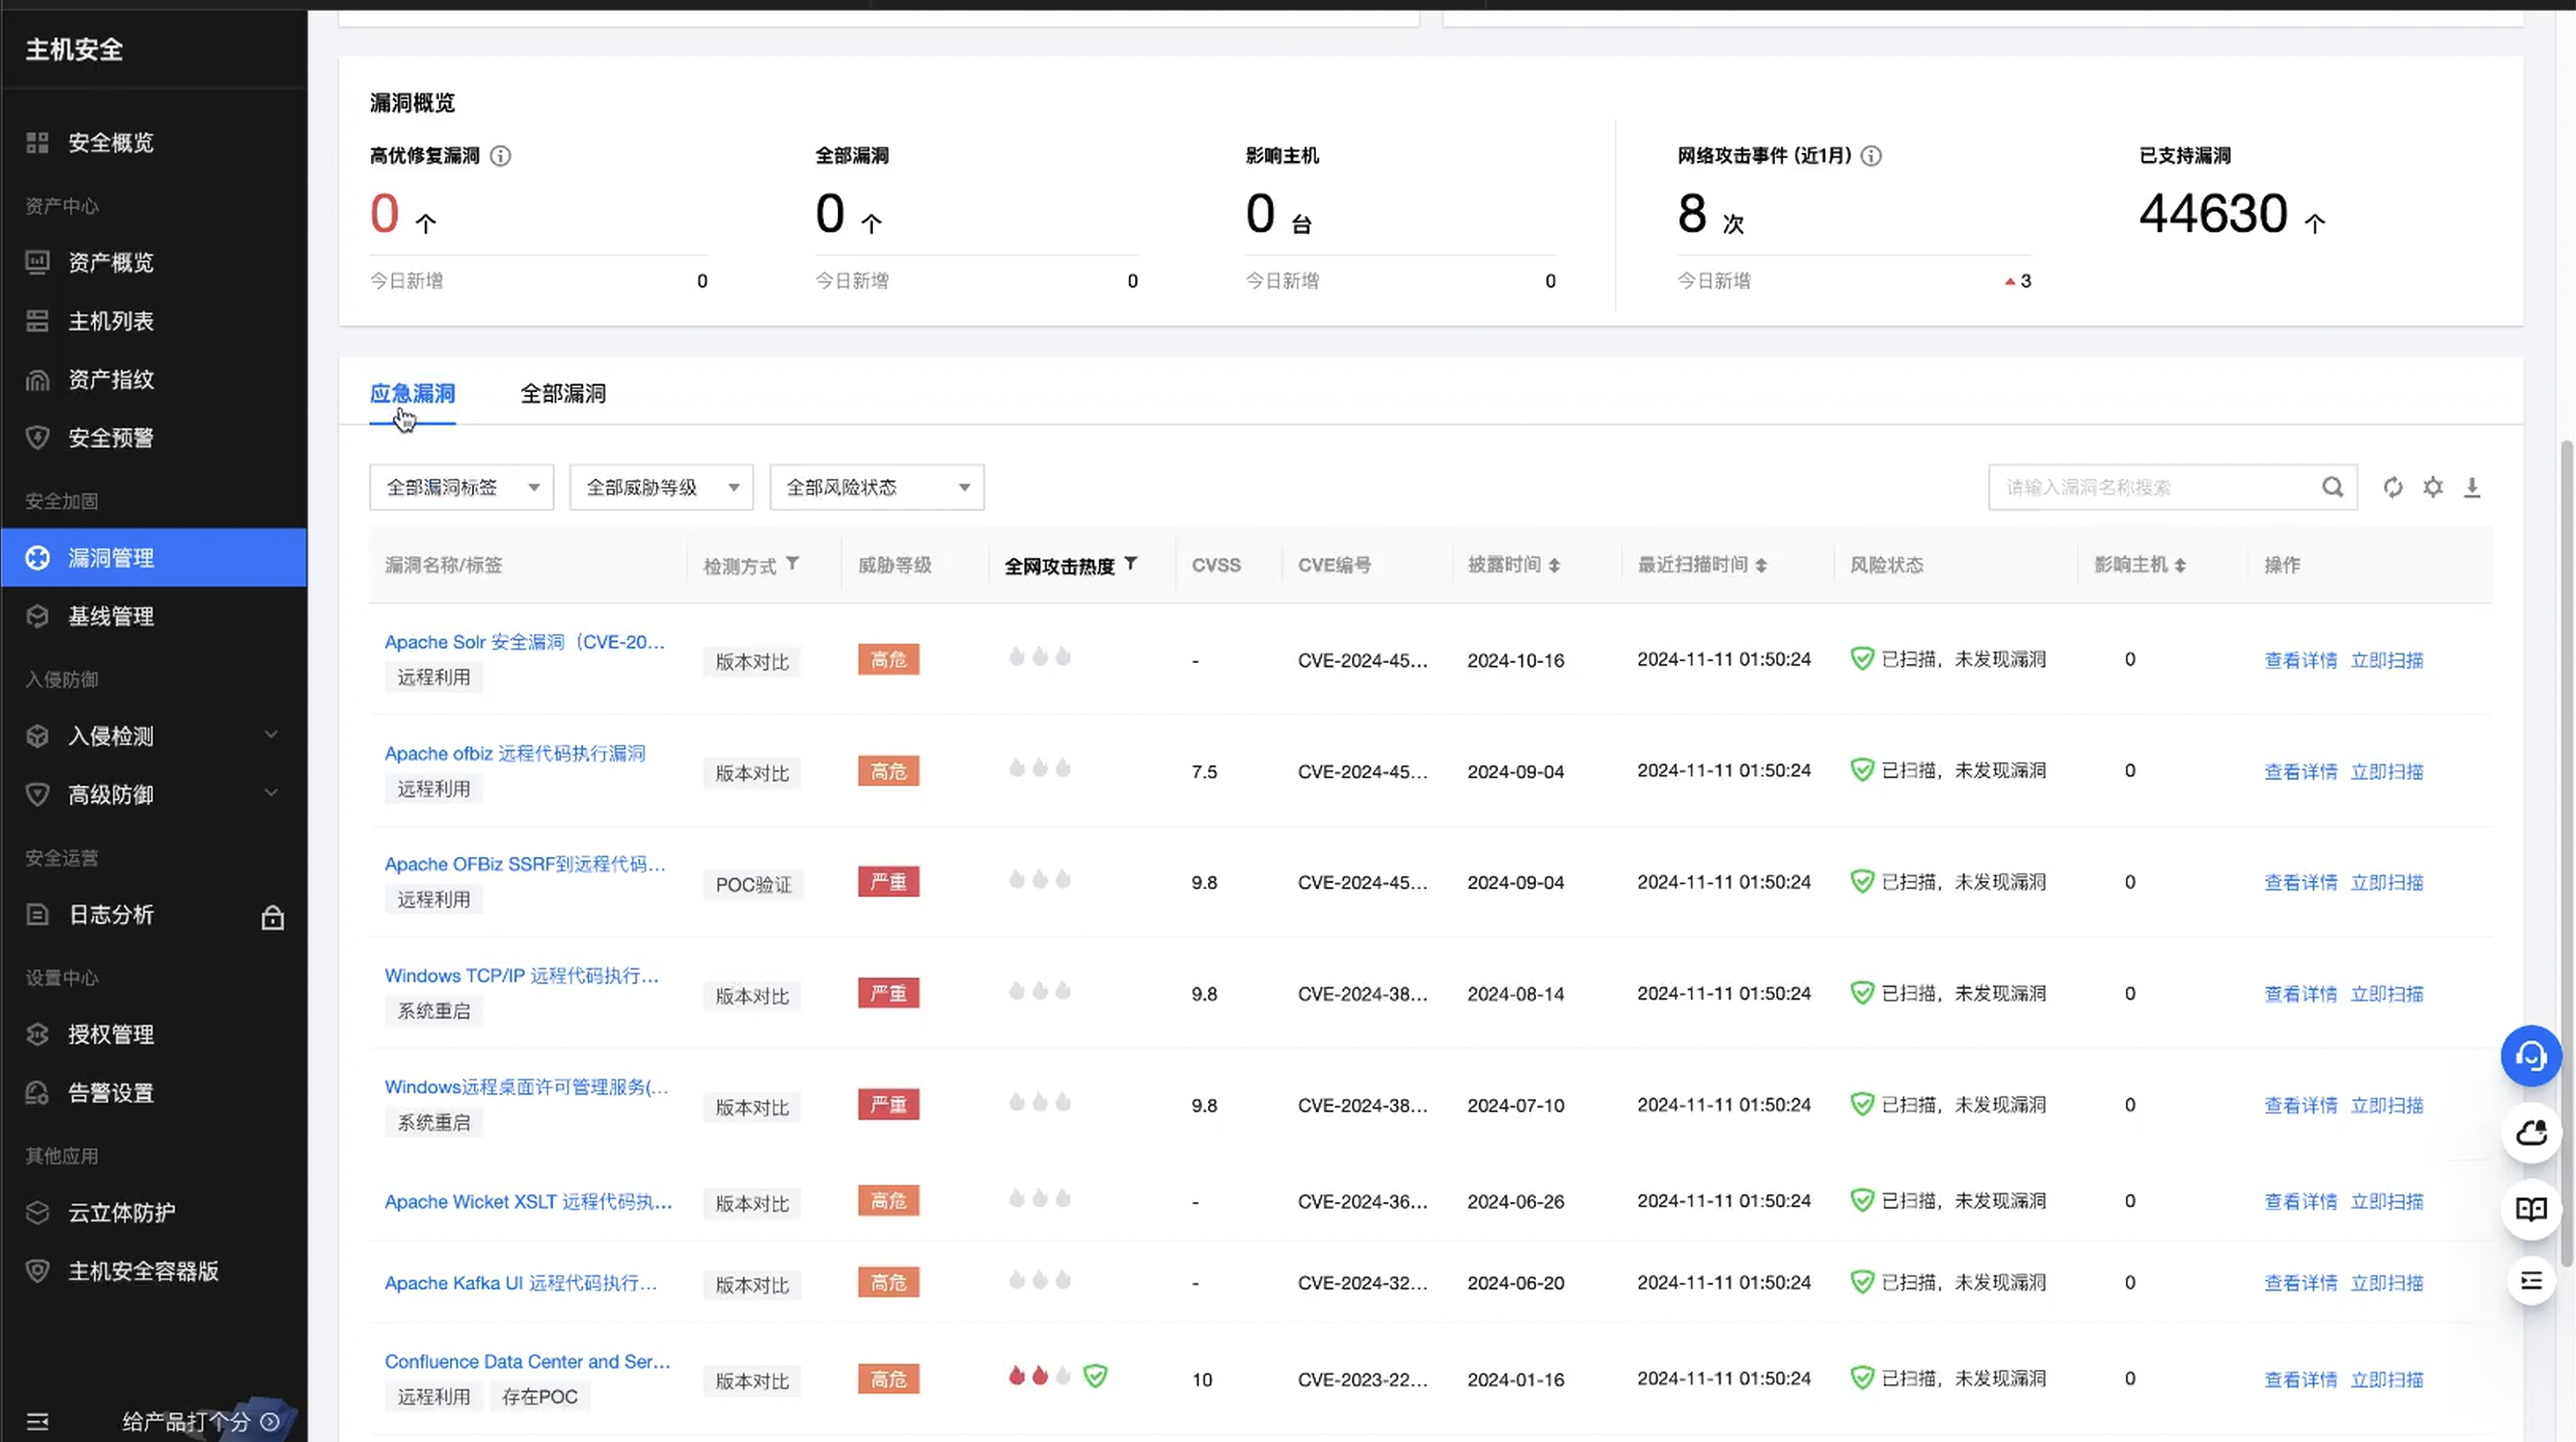Open Confluence Data Center vulnerability link
The height and width of the screenshot is (1442, 2576).
[x=527, y=1361]
